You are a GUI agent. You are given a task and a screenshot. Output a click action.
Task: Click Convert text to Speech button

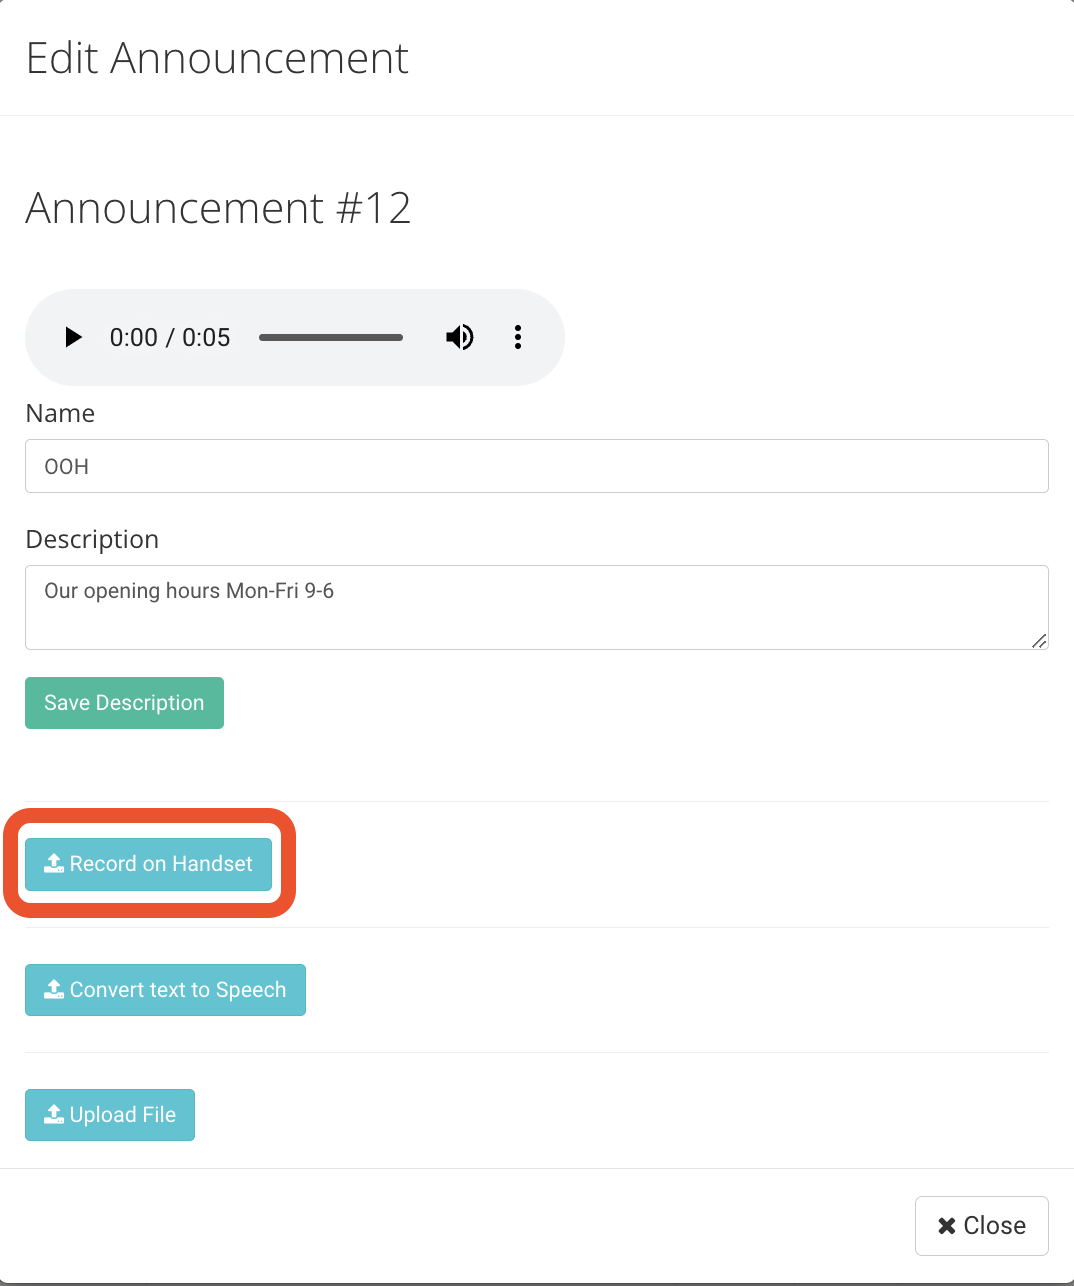pyautogui.click(x=165, y=990)
